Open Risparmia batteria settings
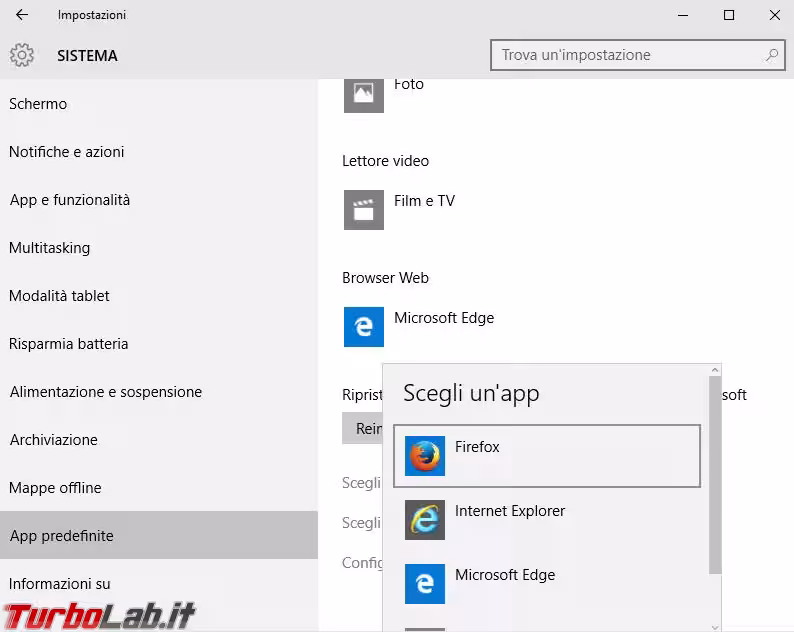 tap(158, 344)
